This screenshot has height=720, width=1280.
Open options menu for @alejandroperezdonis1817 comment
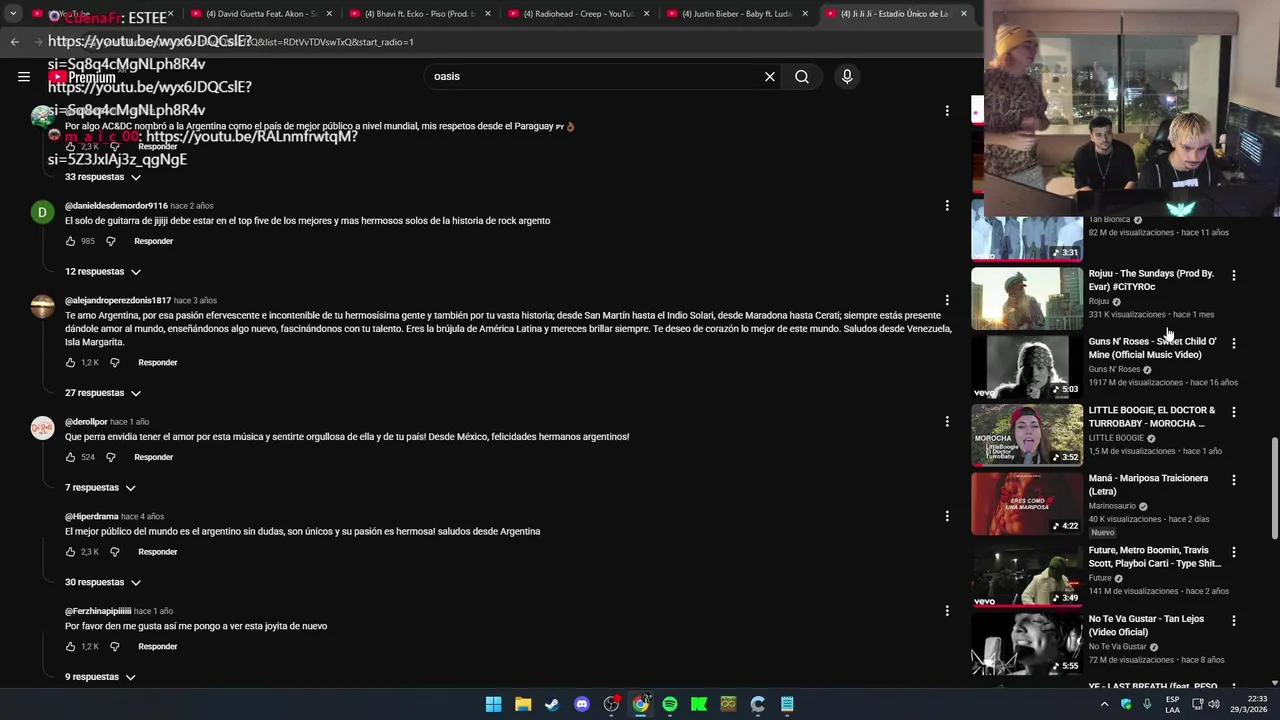point(947,301)
